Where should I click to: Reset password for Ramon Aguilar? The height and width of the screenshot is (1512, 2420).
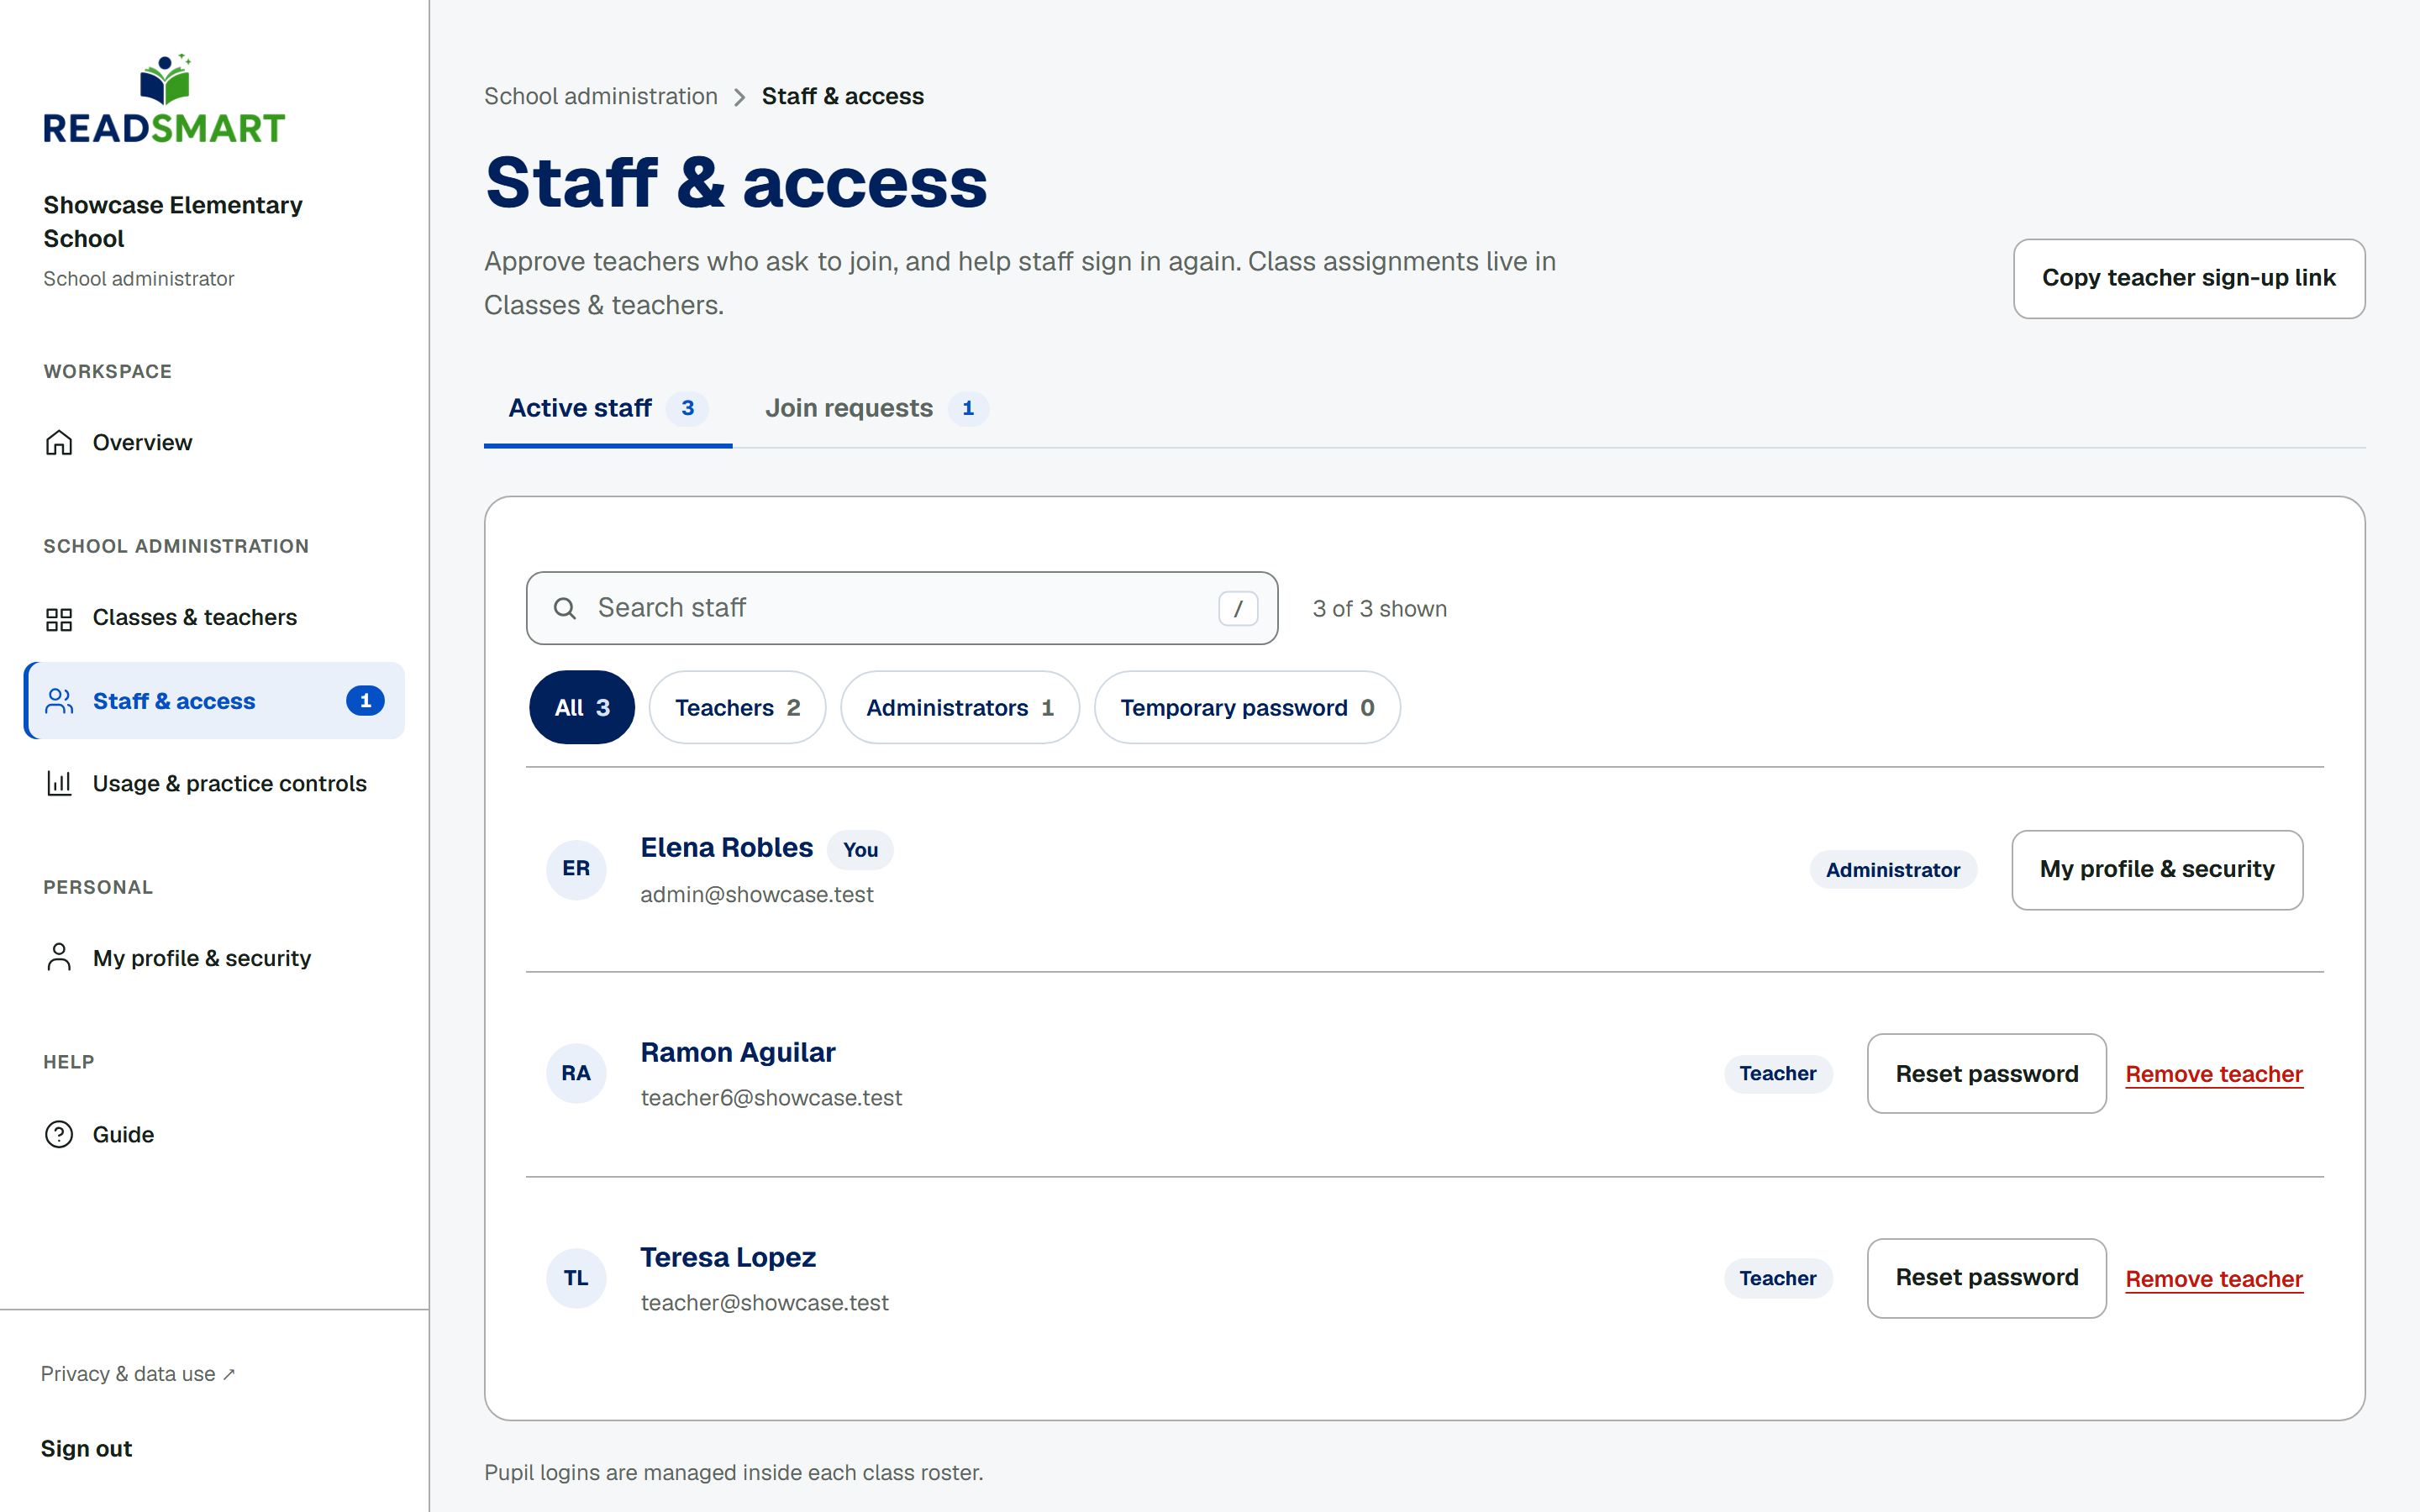pyautogui.click(x=1987, y=1074)
